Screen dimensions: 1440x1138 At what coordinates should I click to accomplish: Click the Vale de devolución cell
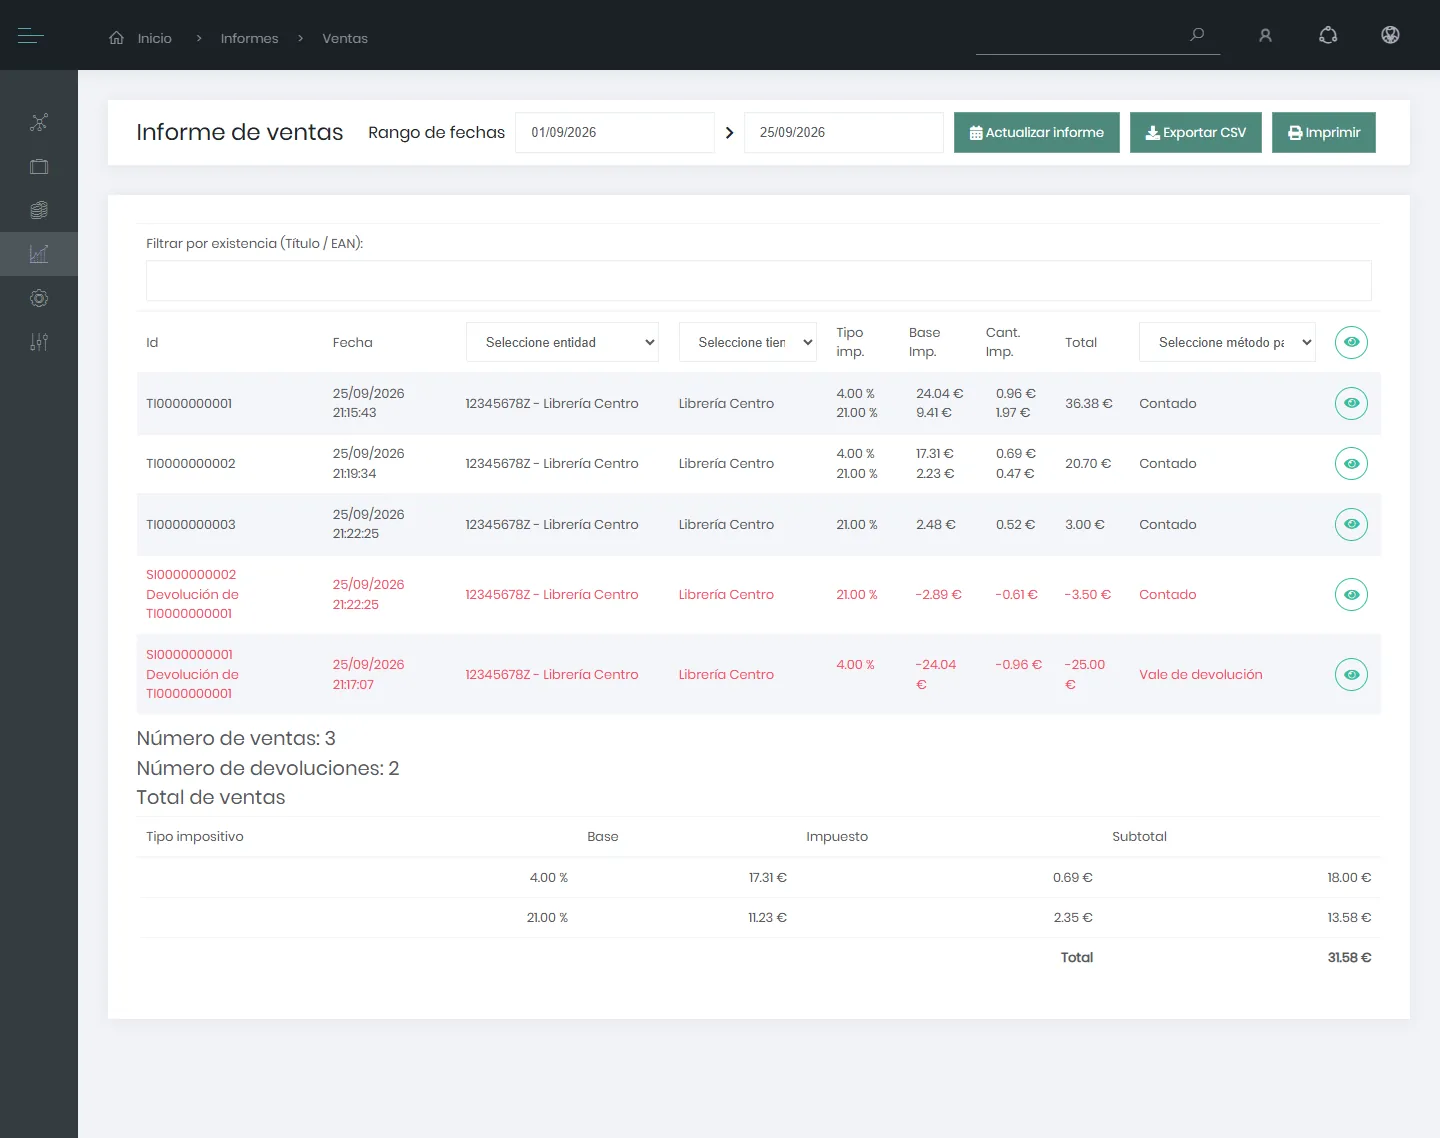1201,675
